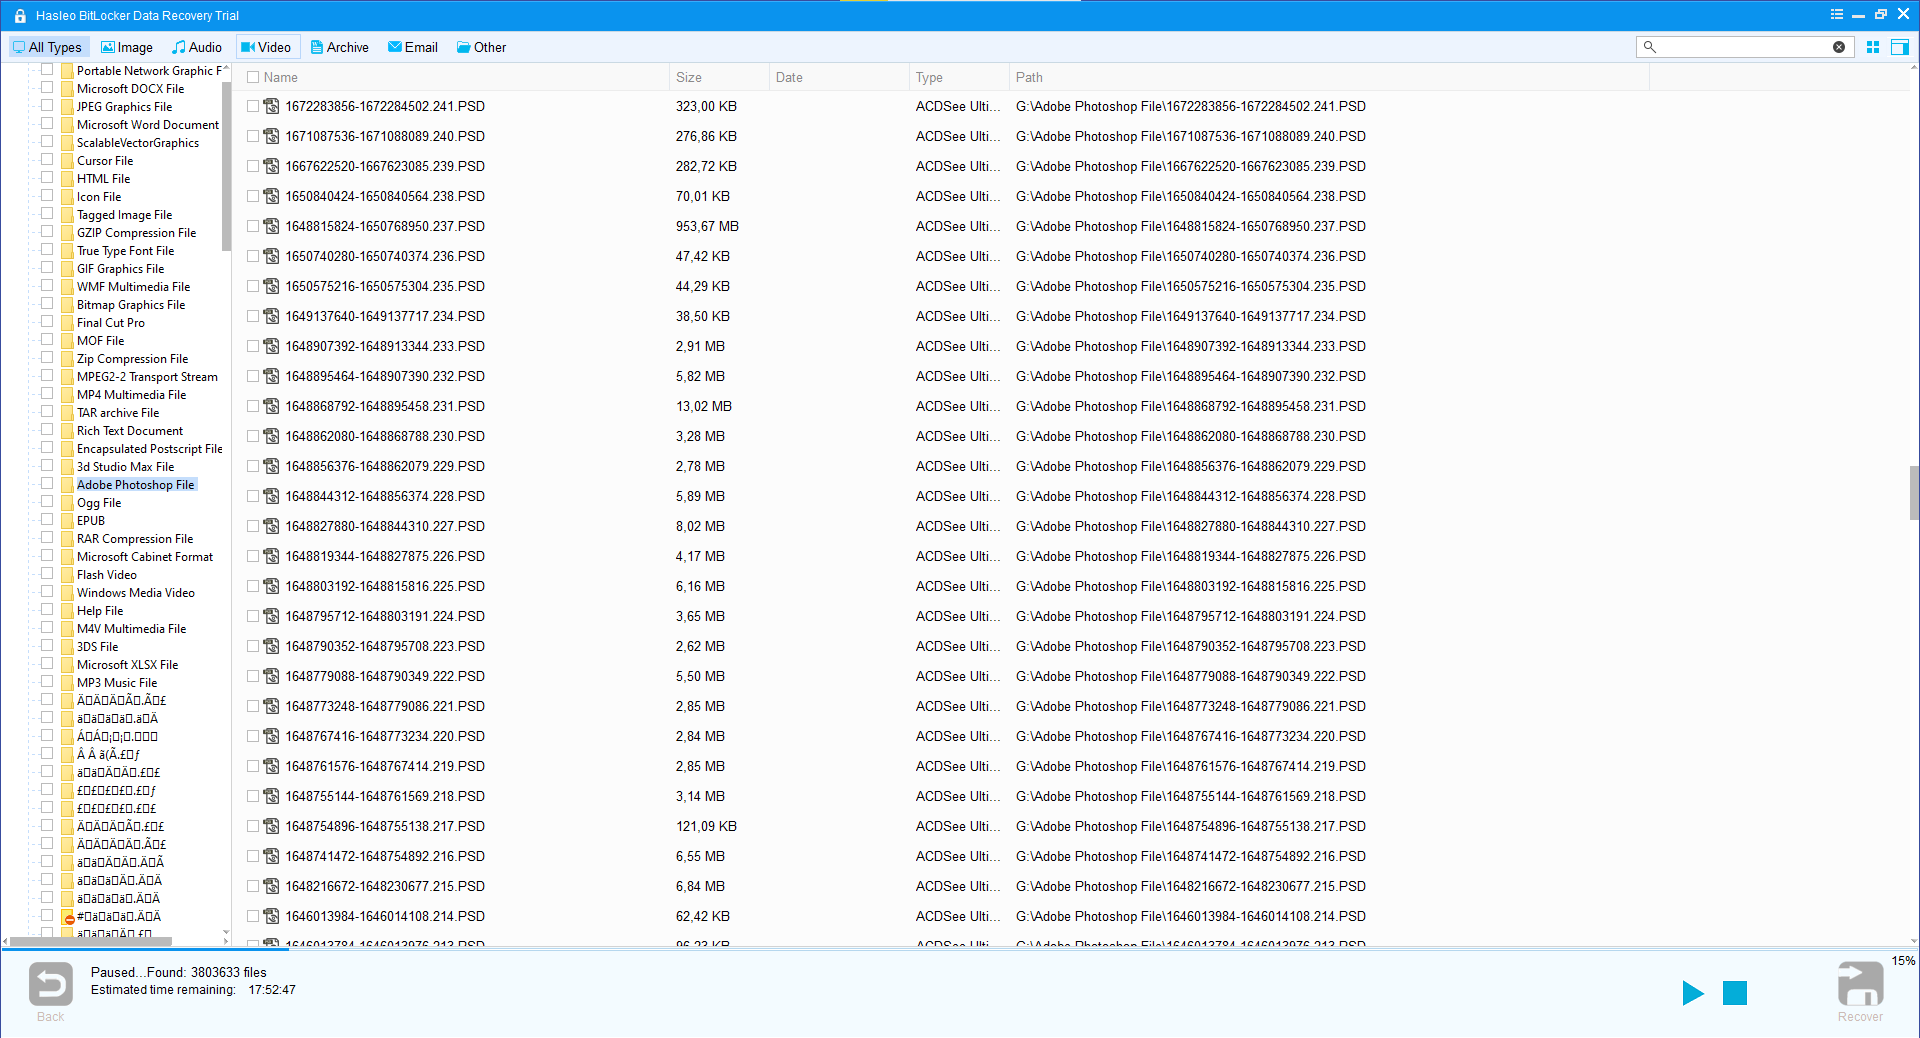Tick the Bitmap Graphics File checkbox
This screenshot has width=1920, height=1038.
[47, 304]
